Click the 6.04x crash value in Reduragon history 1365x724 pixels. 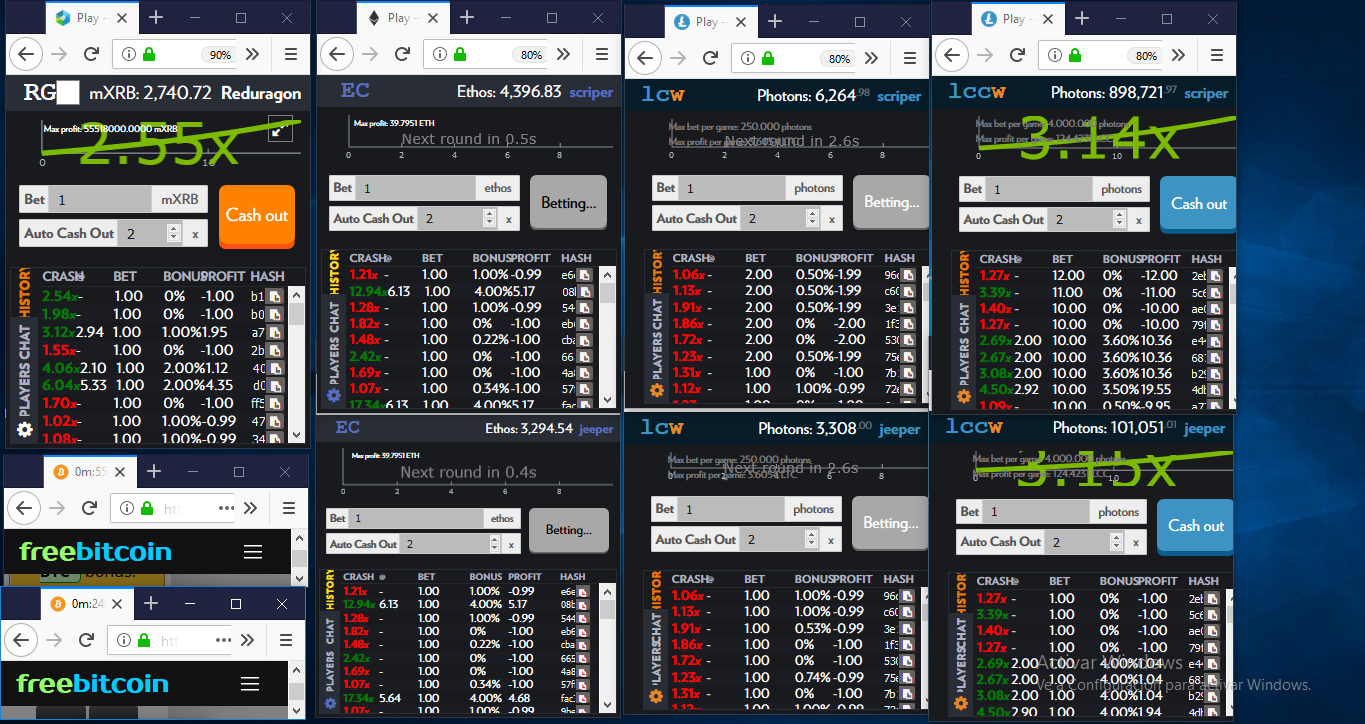(x=60, y=385)
